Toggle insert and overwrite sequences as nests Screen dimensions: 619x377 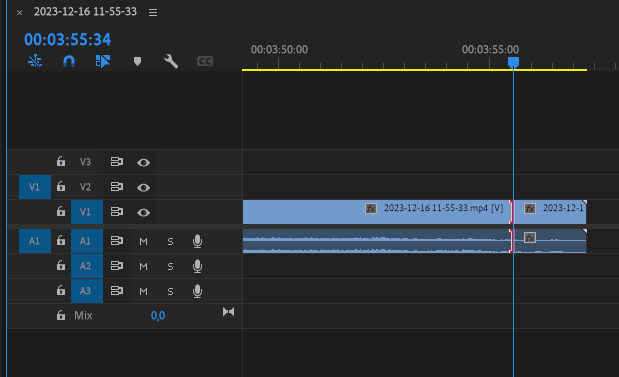(x=35, y=61)
